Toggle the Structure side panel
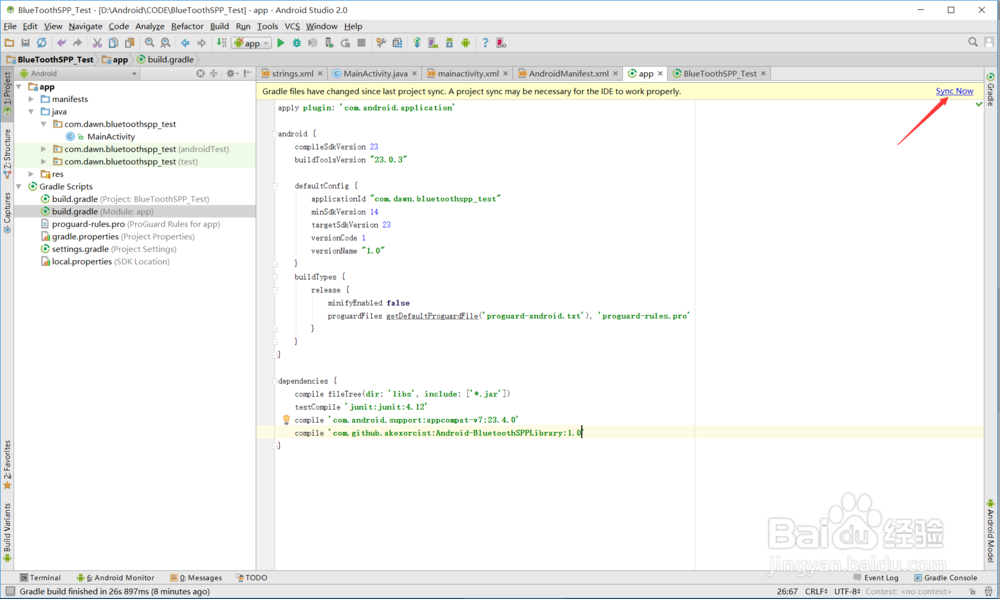This screenshot has width=1000, height=599. (x=7, y=153)
